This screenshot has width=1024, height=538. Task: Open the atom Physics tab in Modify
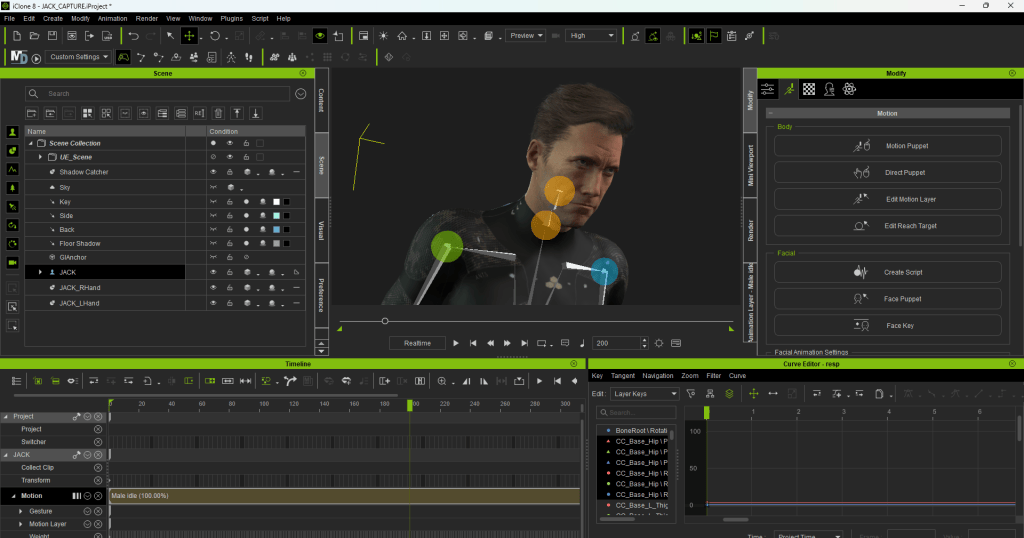pyautogui.click(x=849, y=89)
